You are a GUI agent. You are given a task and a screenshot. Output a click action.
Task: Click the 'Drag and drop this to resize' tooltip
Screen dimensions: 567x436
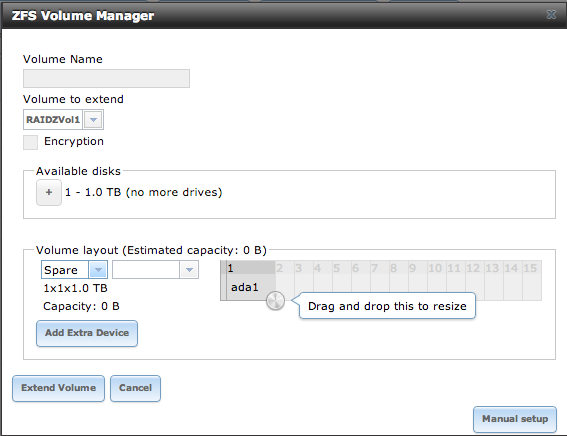tap(387, 306)
